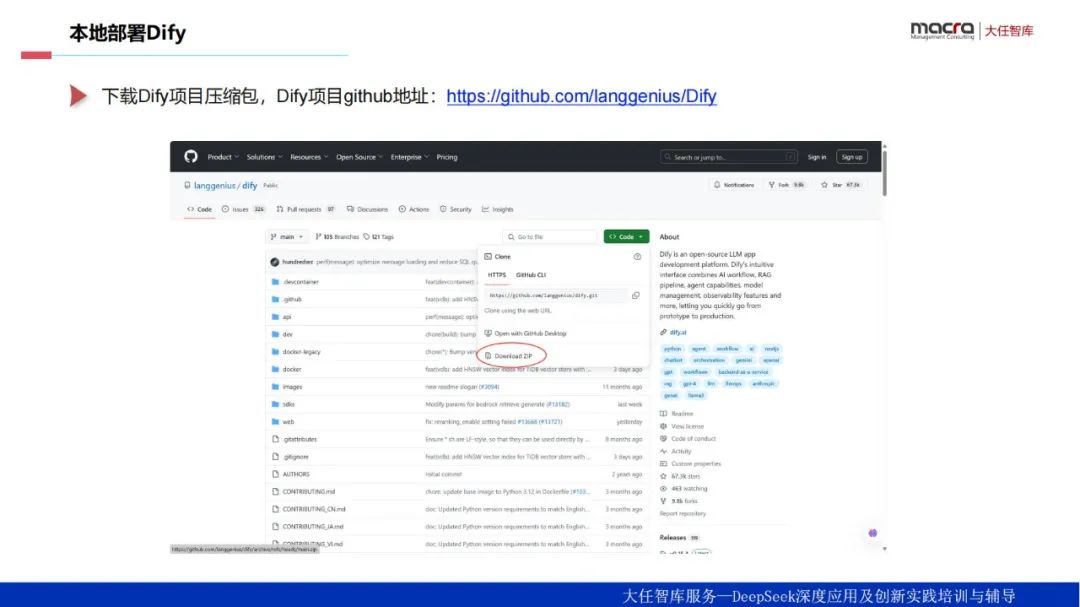Viewport: 1080px width, 607px height.
Task: Click the Report repository link
Action: [683, 514]
